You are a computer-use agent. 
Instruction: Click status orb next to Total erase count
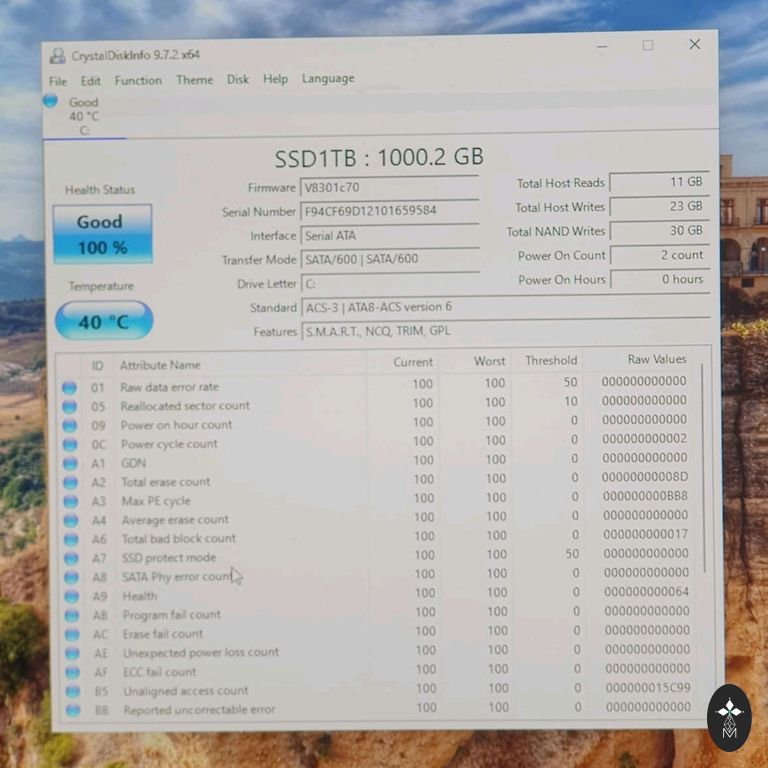(70, 482)
